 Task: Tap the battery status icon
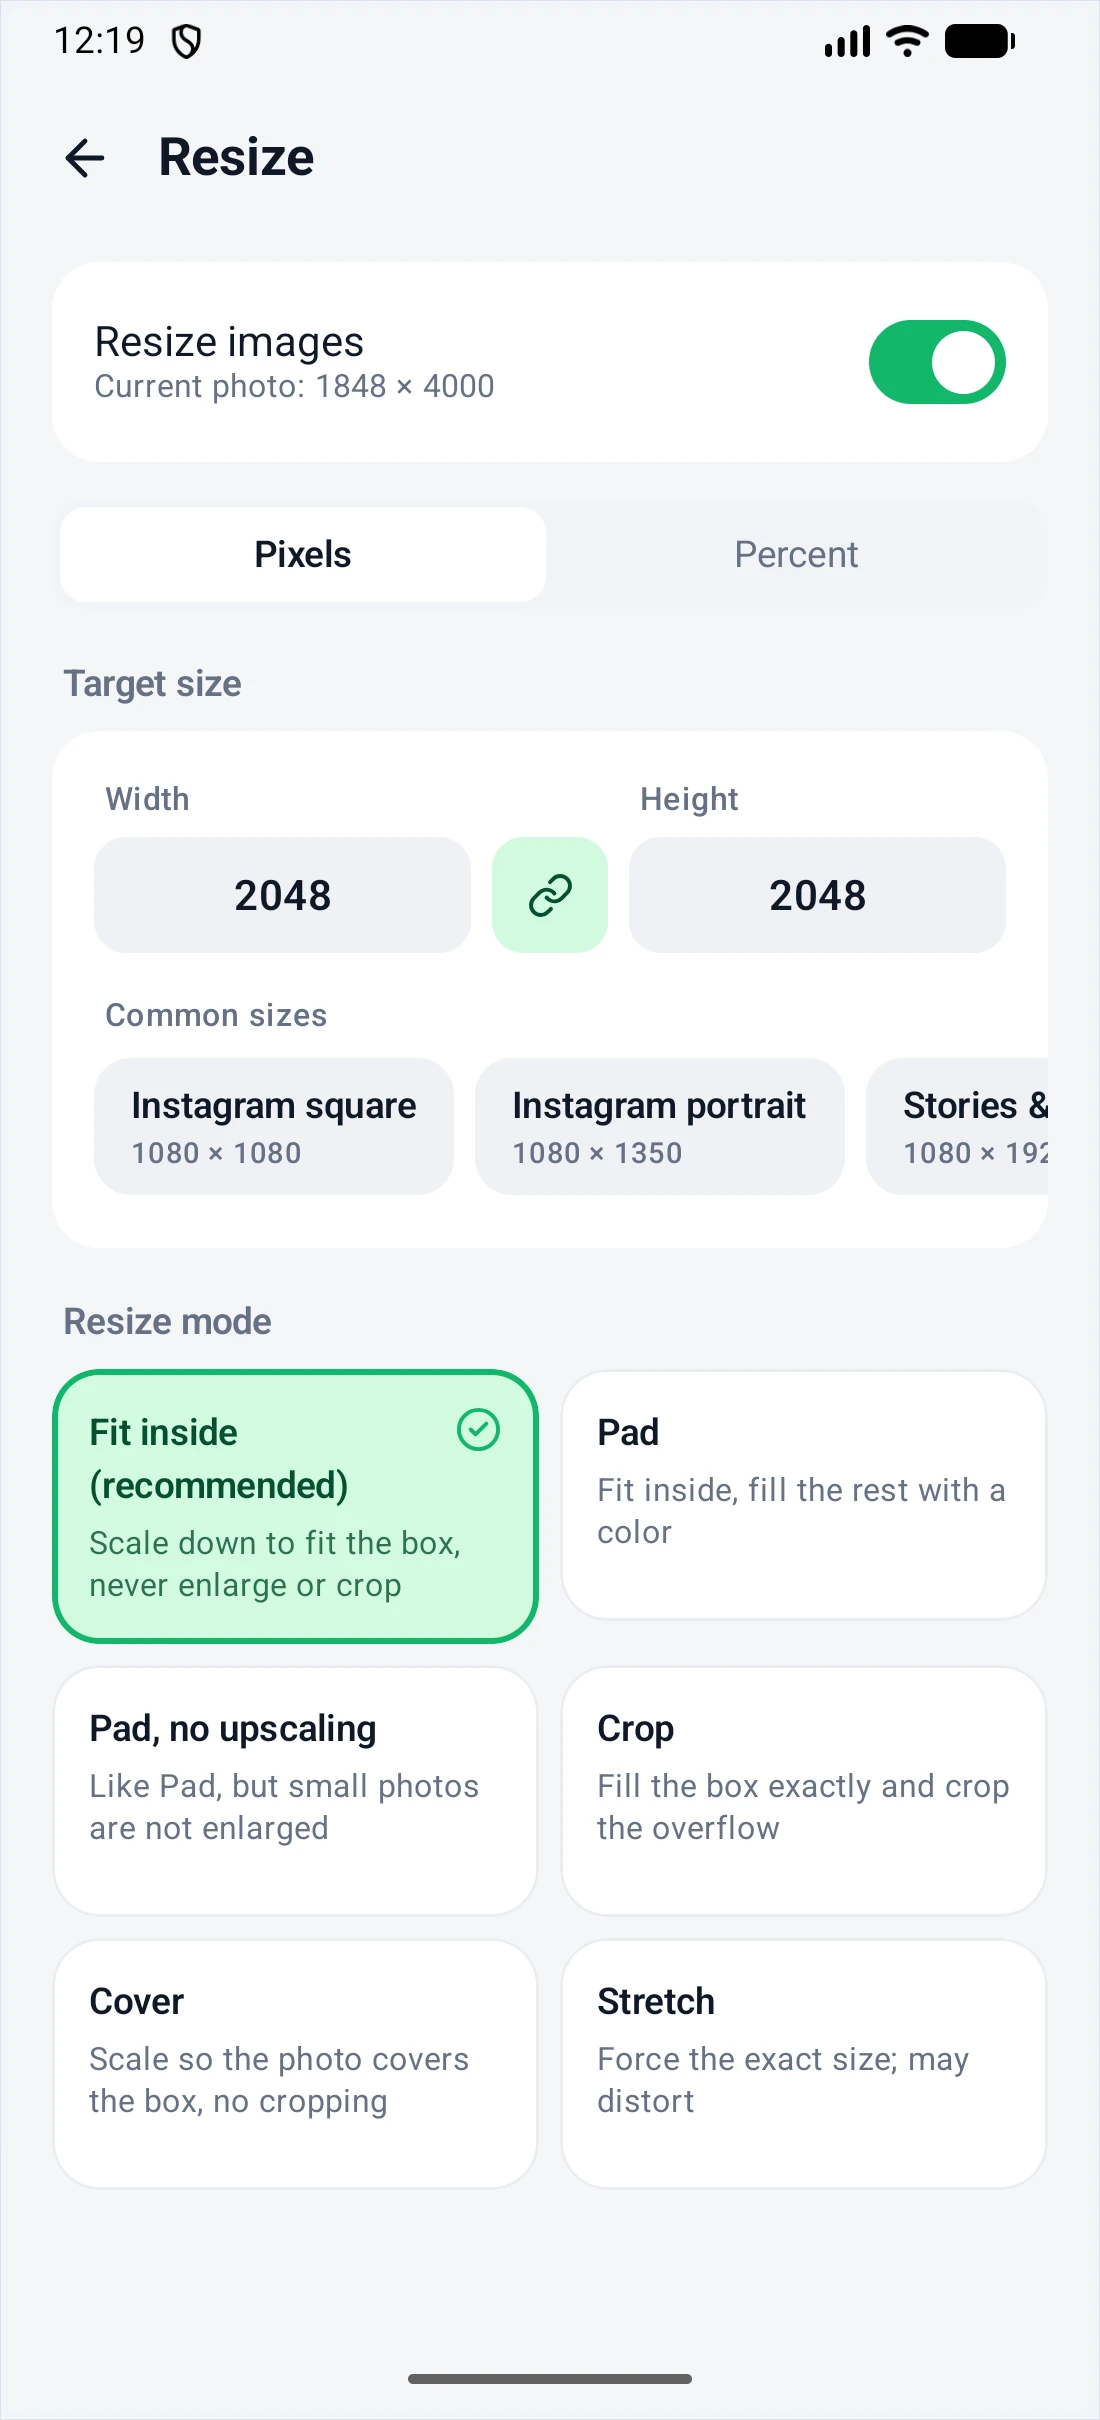tap(980, 41)
